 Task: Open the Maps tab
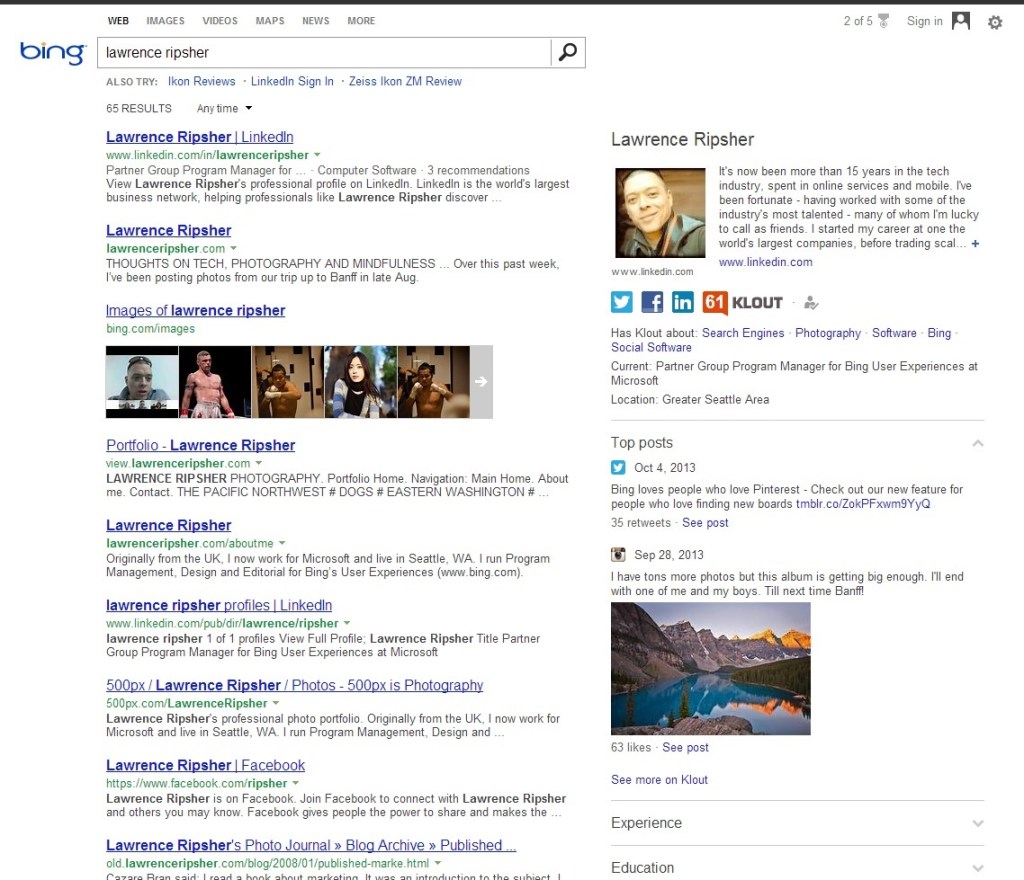point(269,21)
